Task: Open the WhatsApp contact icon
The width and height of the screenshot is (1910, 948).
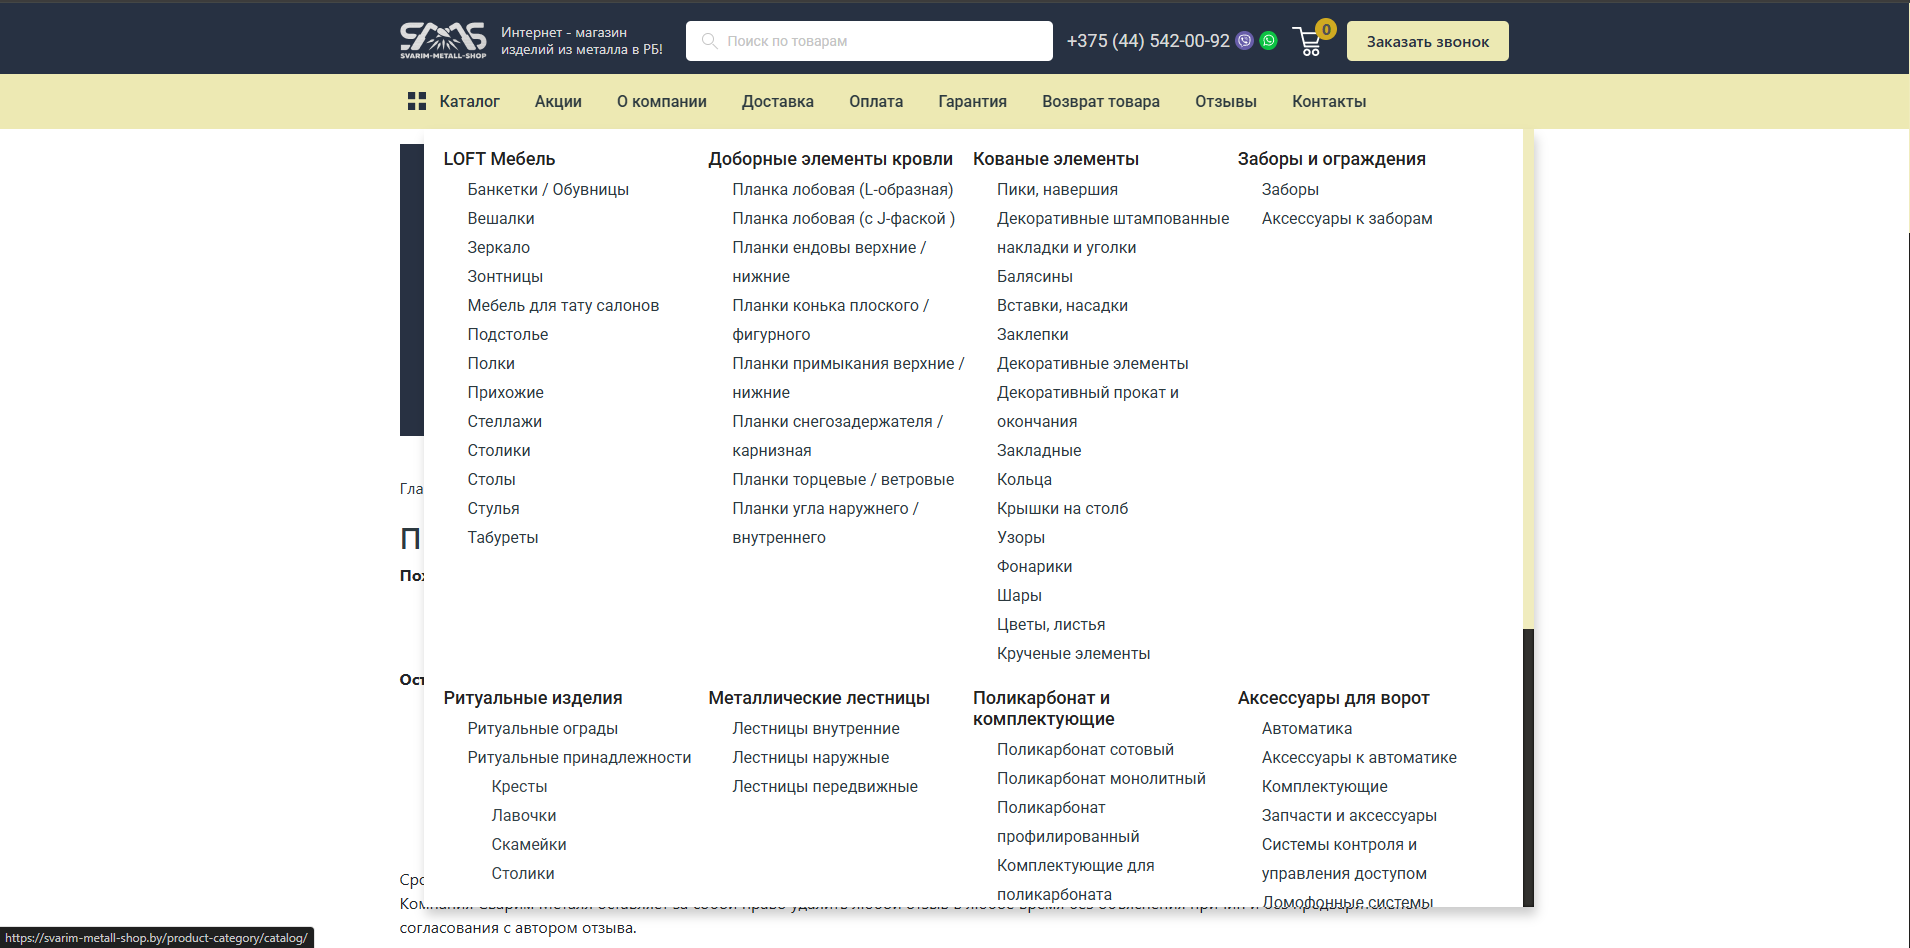Action: (x=1269, y=41)
